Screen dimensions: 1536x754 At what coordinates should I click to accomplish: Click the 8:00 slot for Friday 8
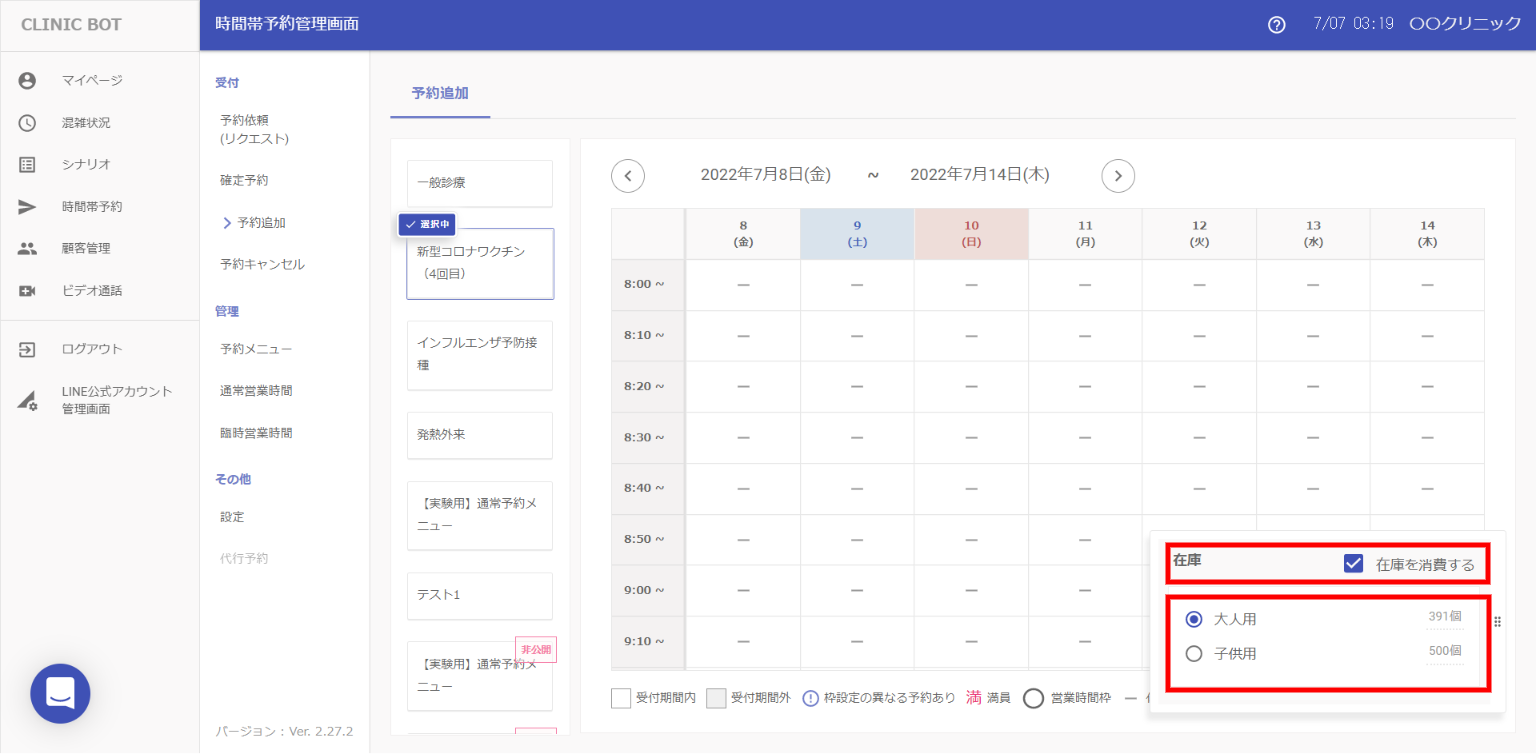pyautogui.click(x=743, y=285)
